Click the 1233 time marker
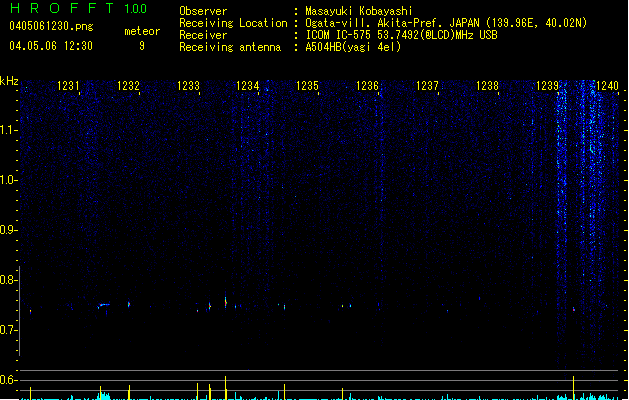 pos(188,85)
